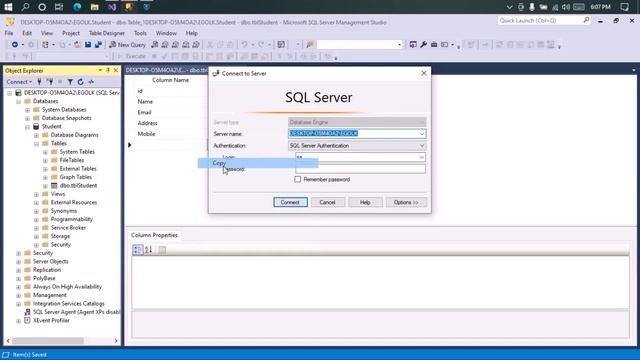Click the Help button in the dialog

(365, 202)
